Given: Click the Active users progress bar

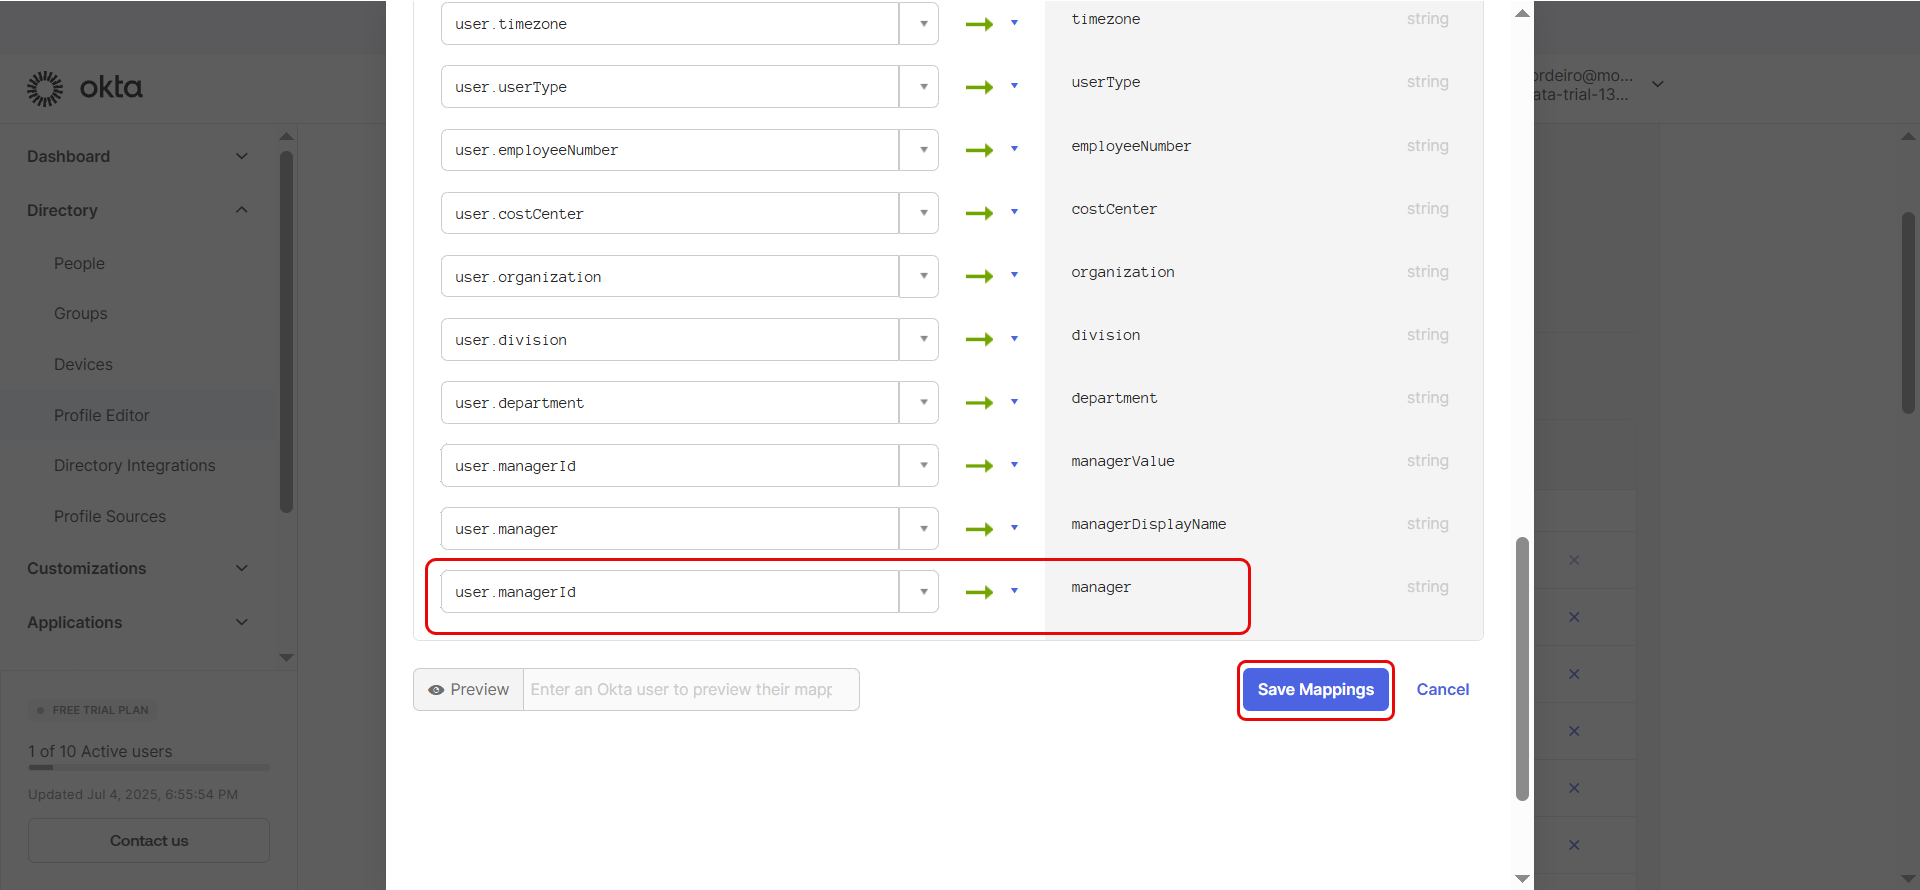Looking at the screenshot, I should [149, 768].
